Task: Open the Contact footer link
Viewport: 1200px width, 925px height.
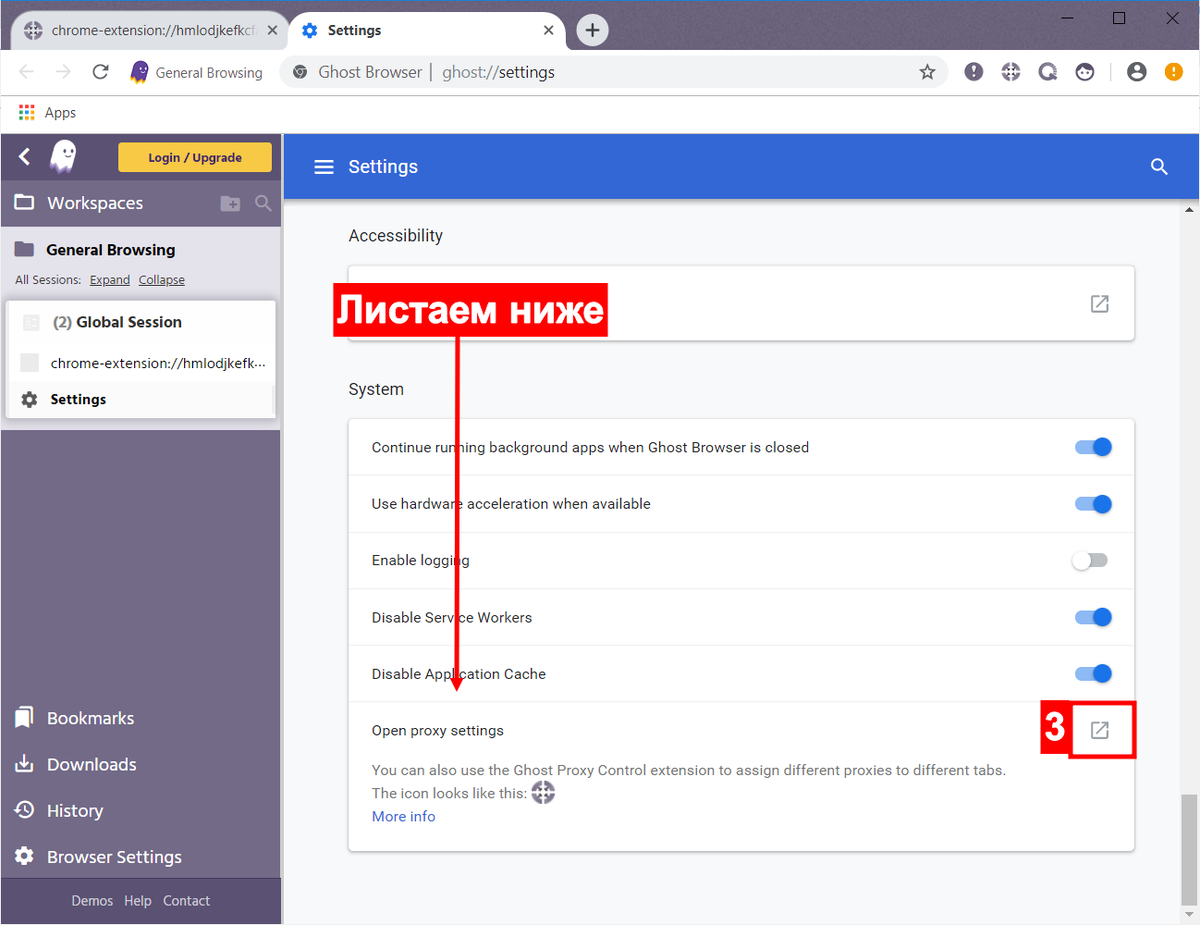Action: pos(187,901)
